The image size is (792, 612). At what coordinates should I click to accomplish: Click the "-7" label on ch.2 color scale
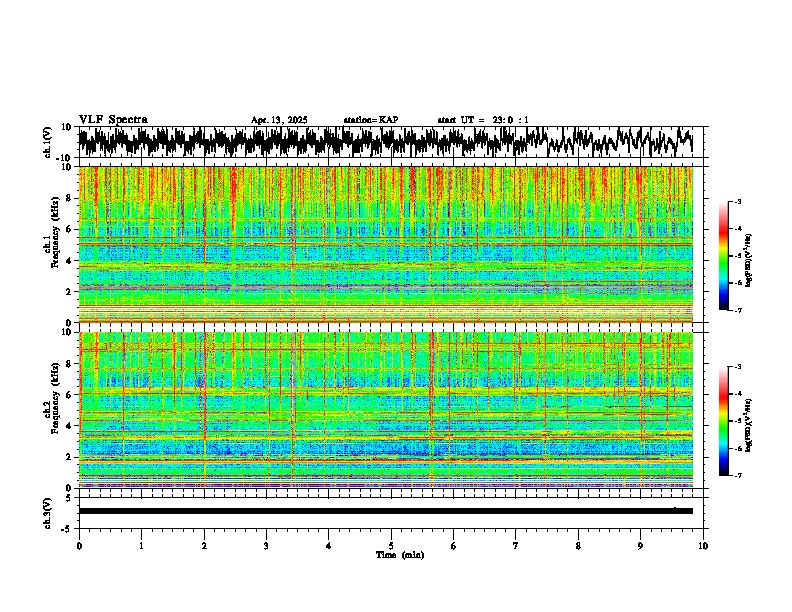point(737,476)
